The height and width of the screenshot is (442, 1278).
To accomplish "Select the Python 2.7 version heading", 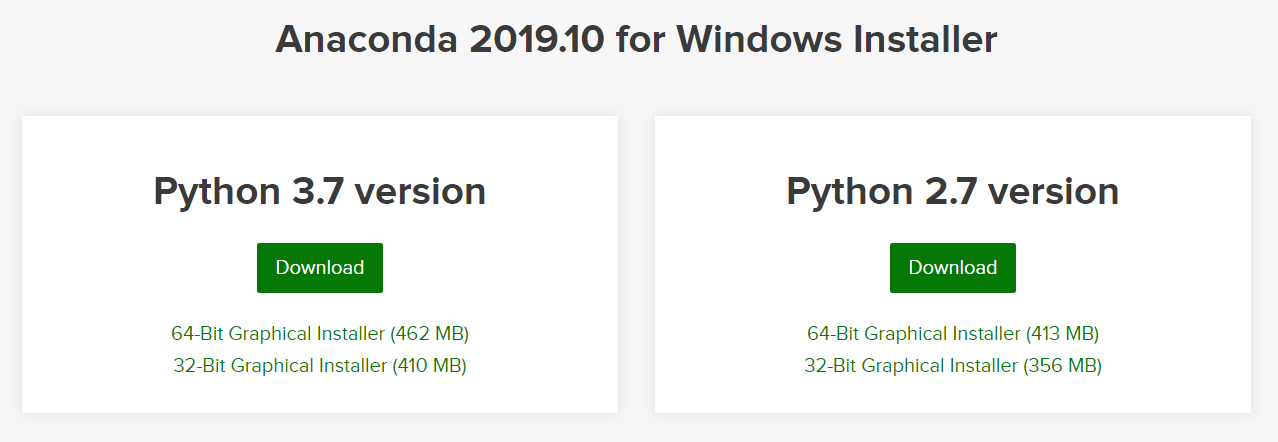I will pos(953,191).
